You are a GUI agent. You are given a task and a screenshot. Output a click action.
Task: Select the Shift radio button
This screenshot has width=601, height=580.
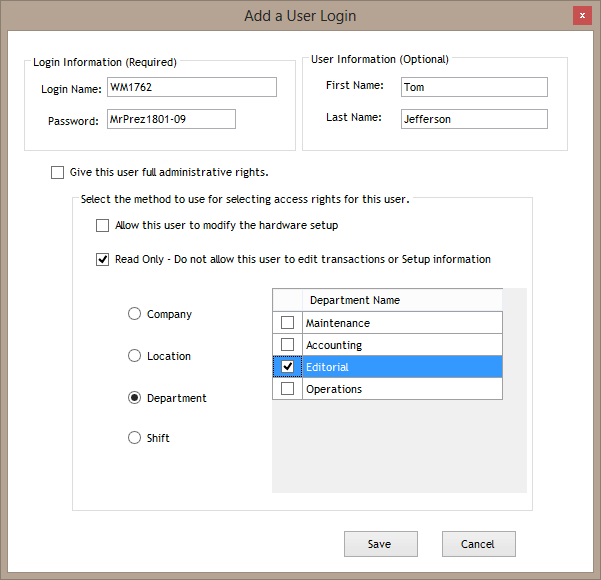pos(134,438)
